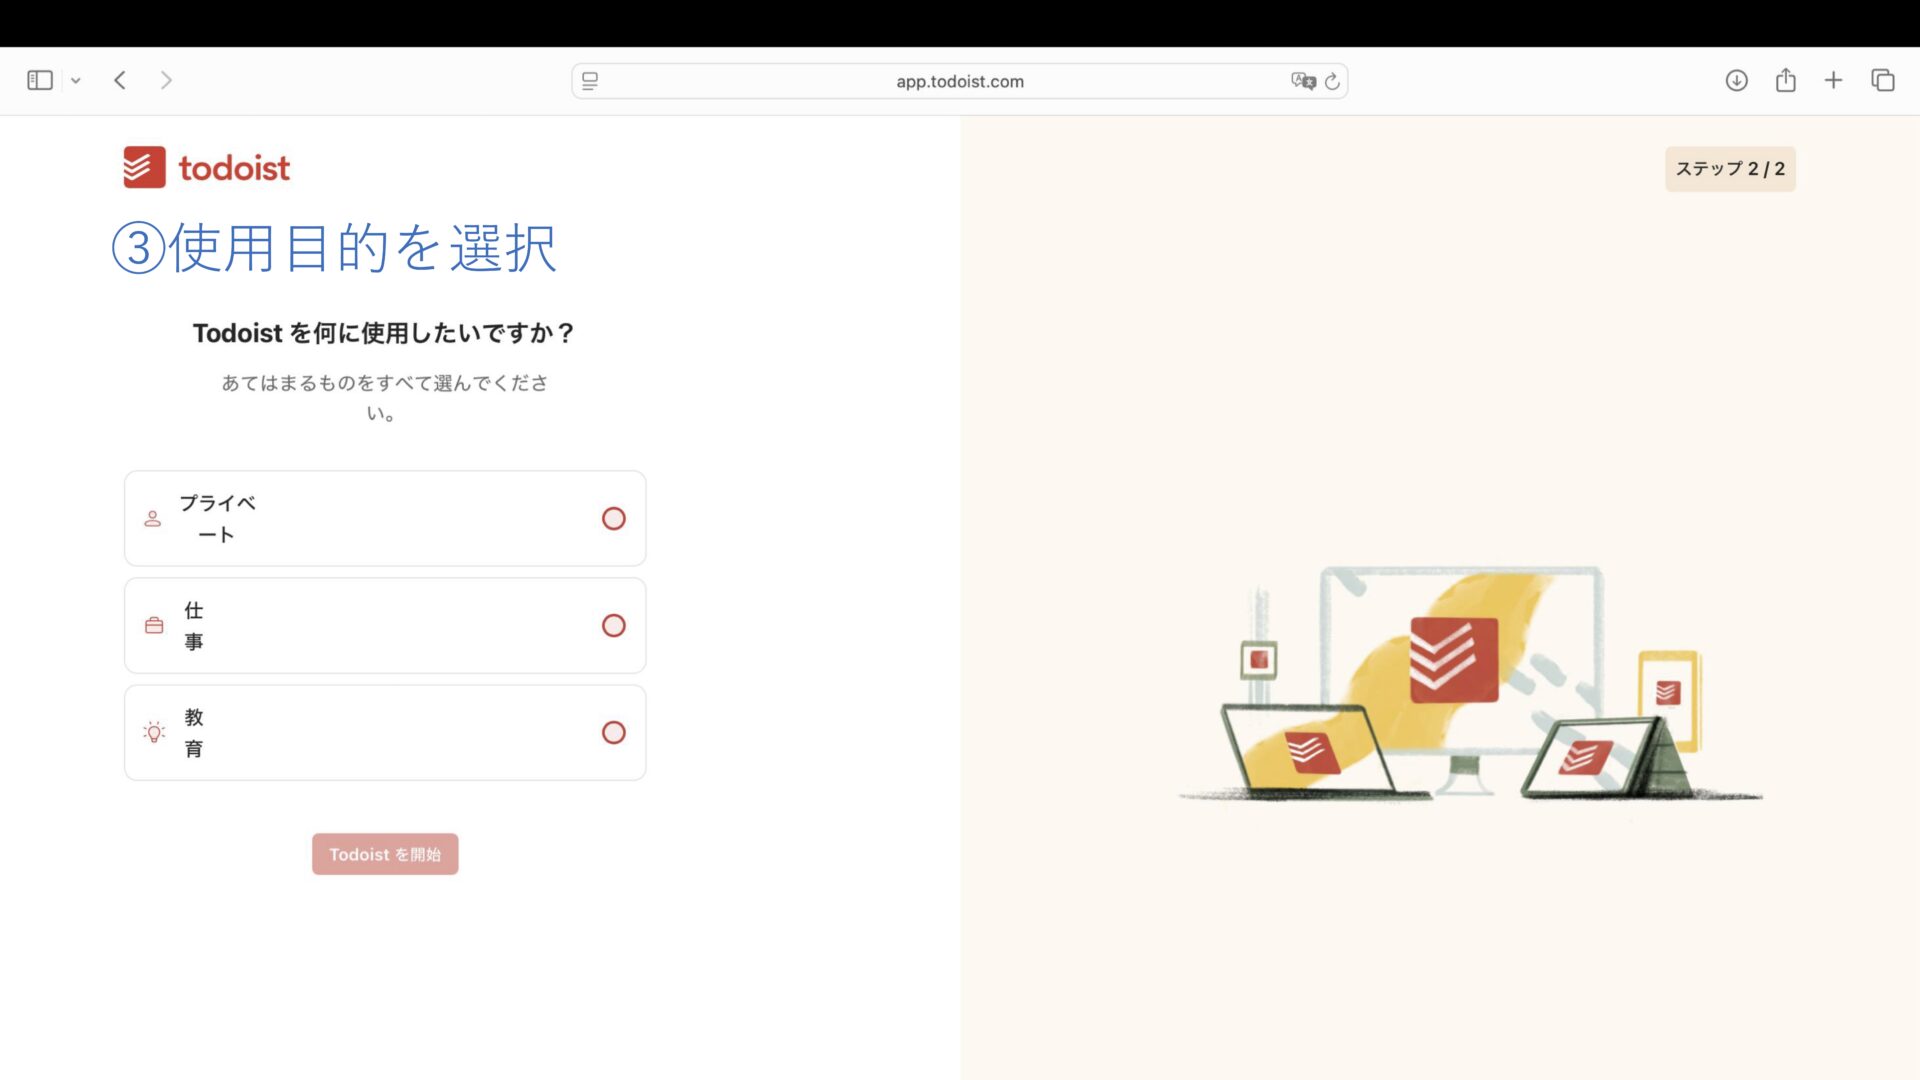Select the 仕事 radio button
Viewport: 1920px width, 1080px height.
[613, 625]
